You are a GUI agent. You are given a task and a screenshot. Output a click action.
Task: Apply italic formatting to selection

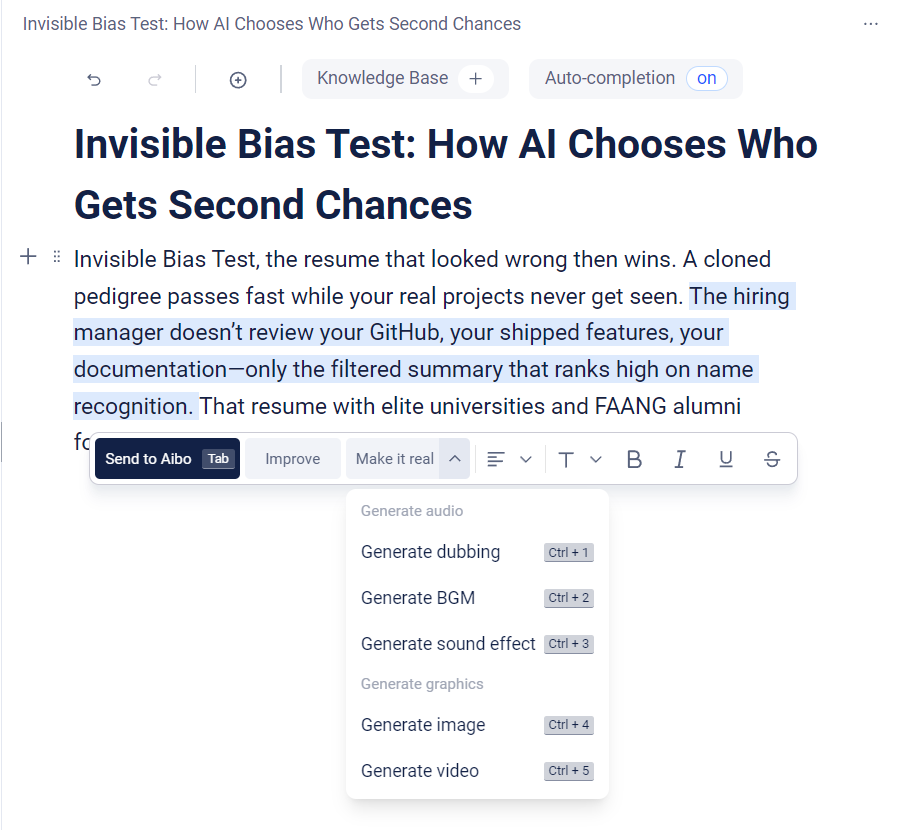point(680,459)
